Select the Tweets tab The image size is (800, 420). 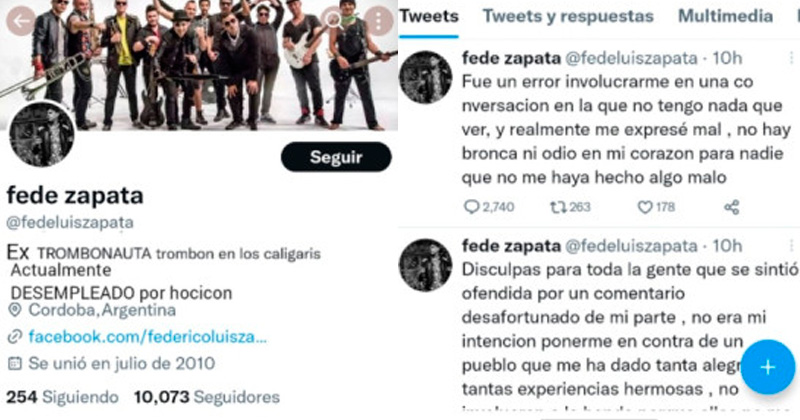[429, 16]
